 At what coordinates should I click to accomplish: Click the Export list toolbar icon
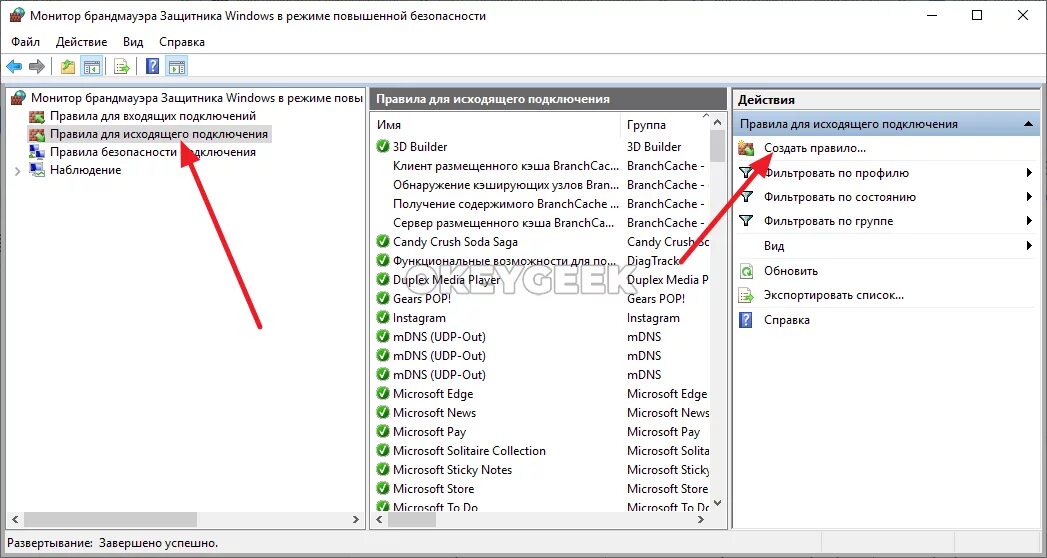122,66
